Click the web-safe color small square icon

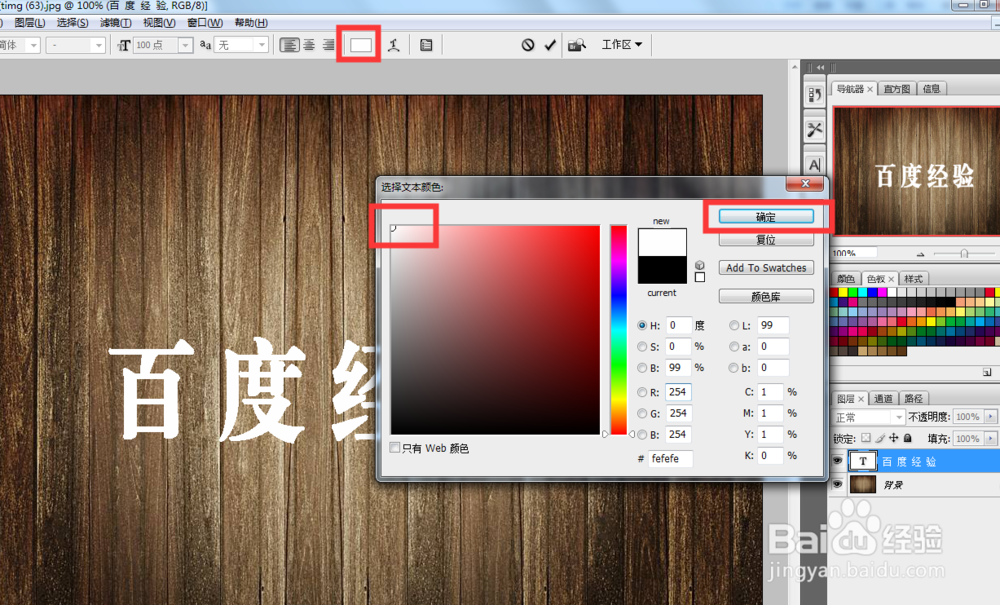[700, 277]
